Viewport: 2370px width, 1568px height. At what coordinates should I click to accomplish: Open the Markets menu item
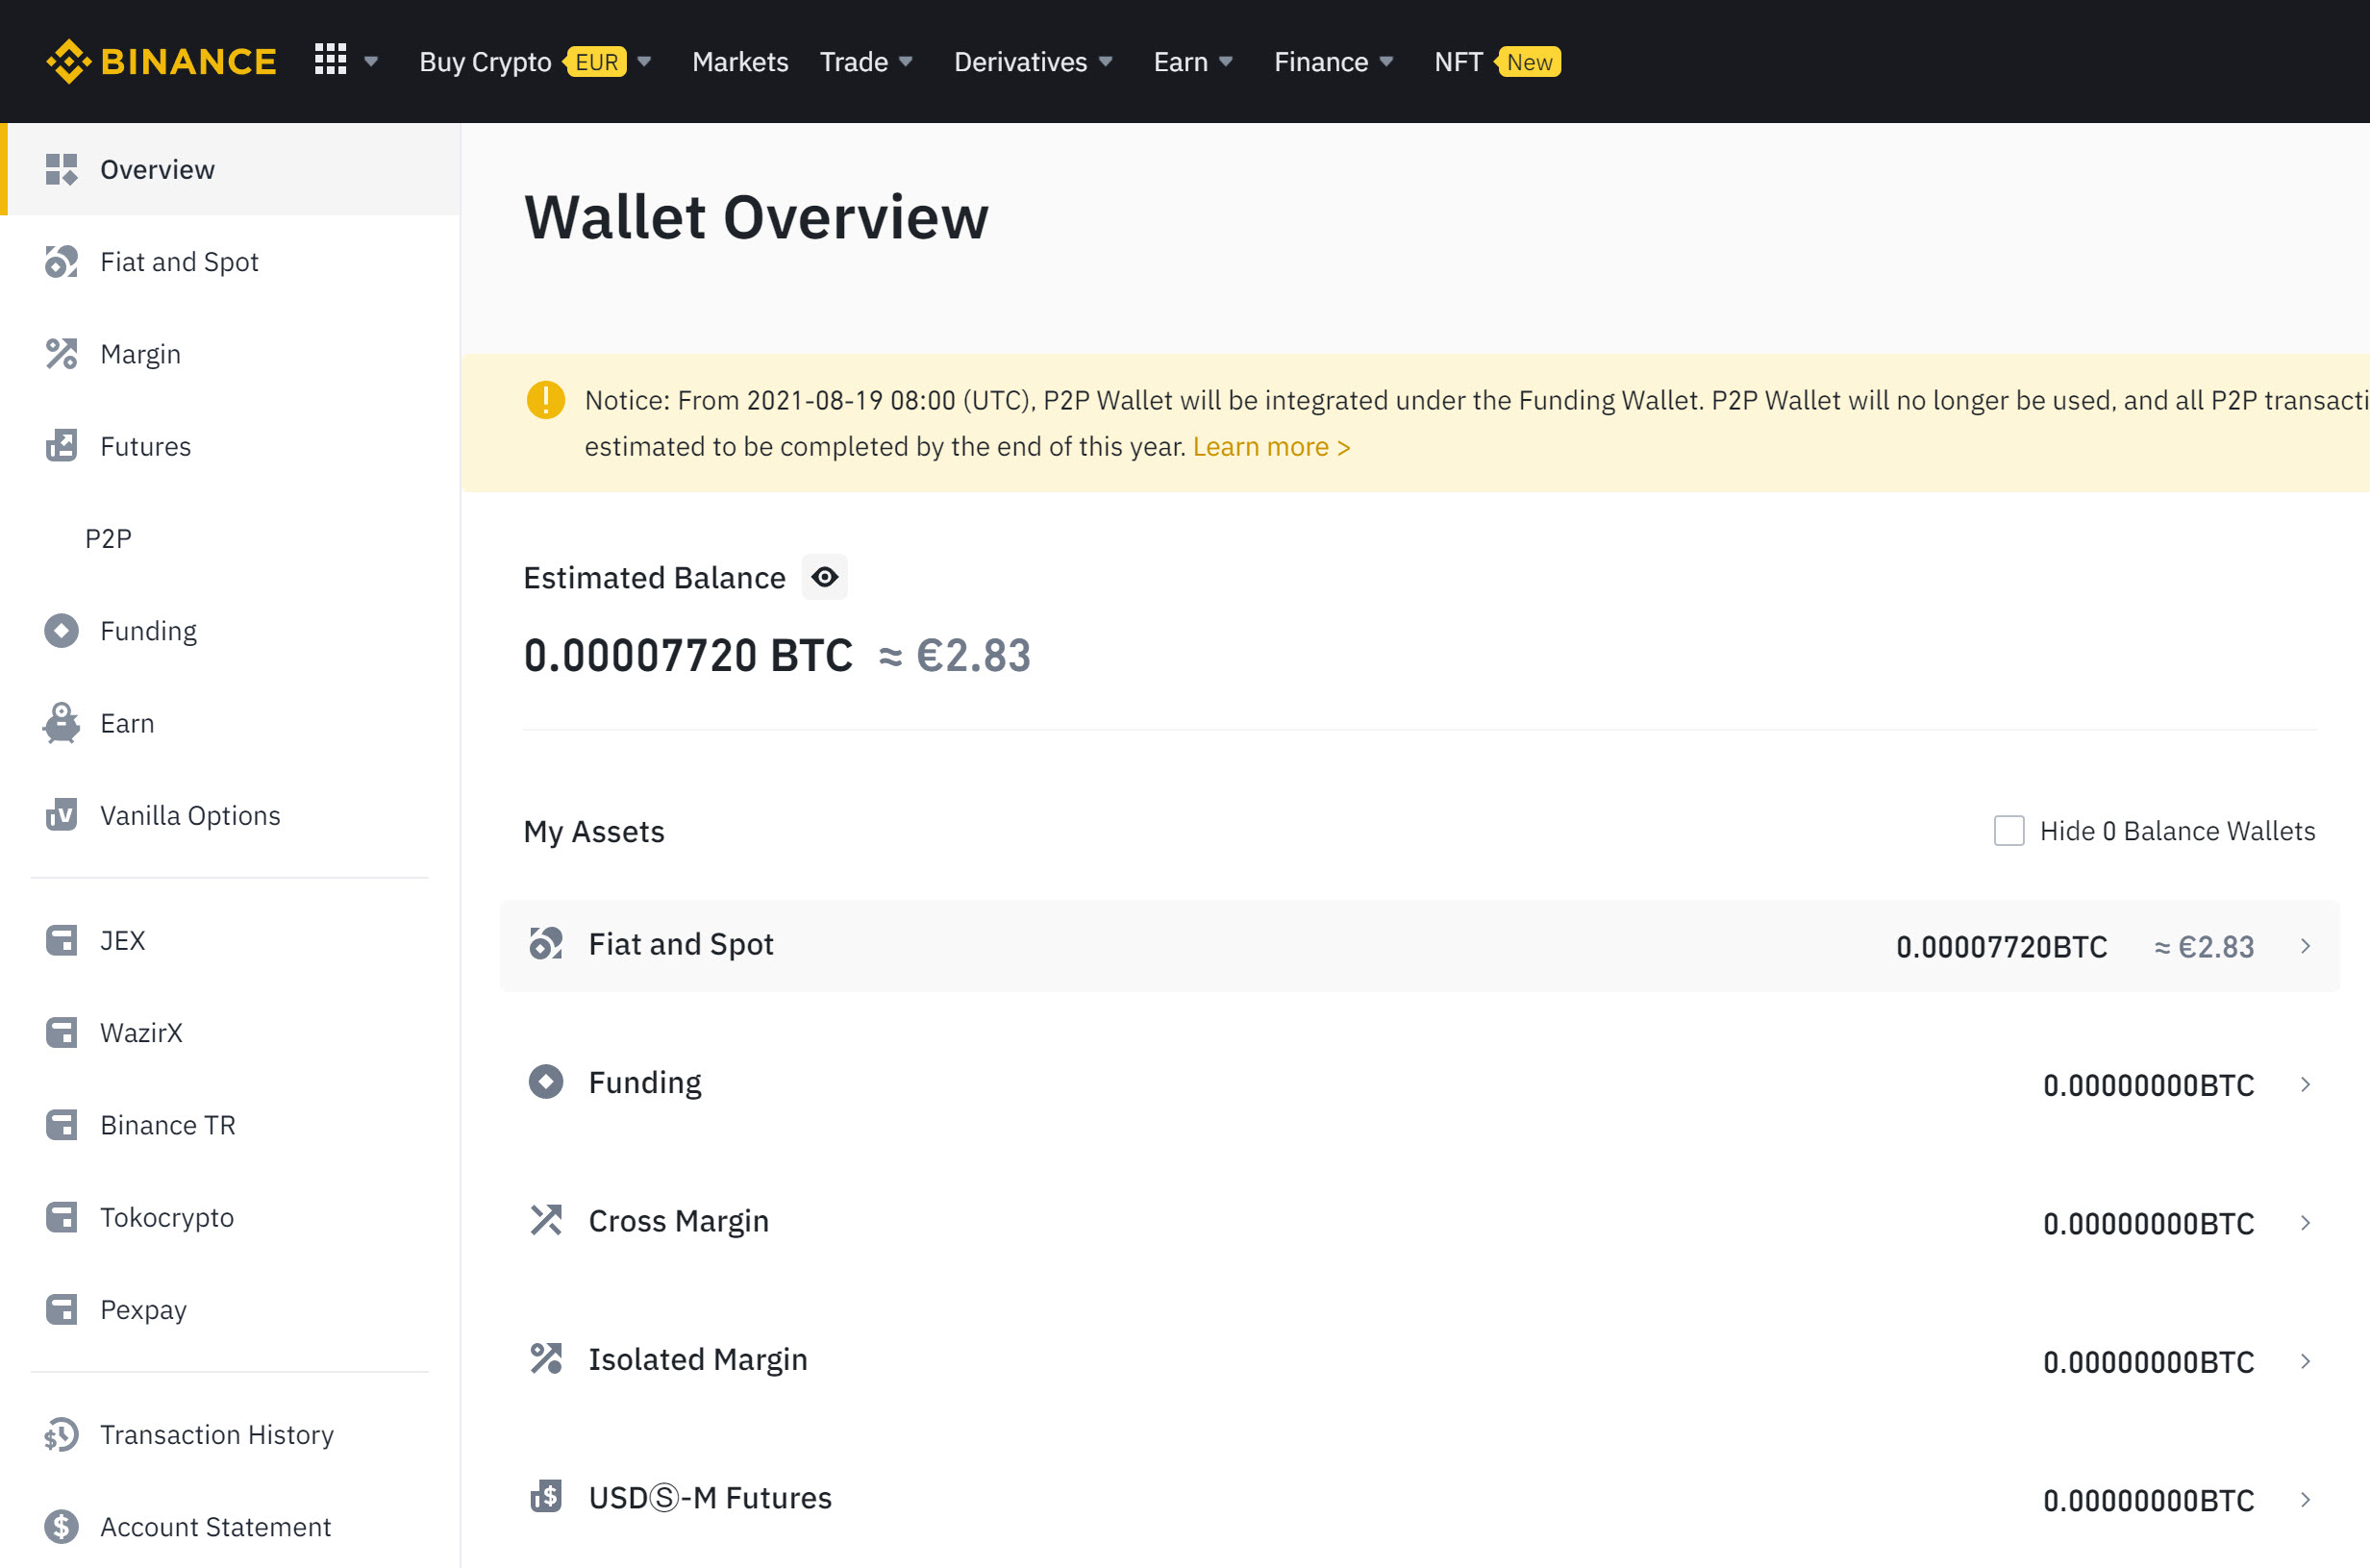(x=740, y=62)
